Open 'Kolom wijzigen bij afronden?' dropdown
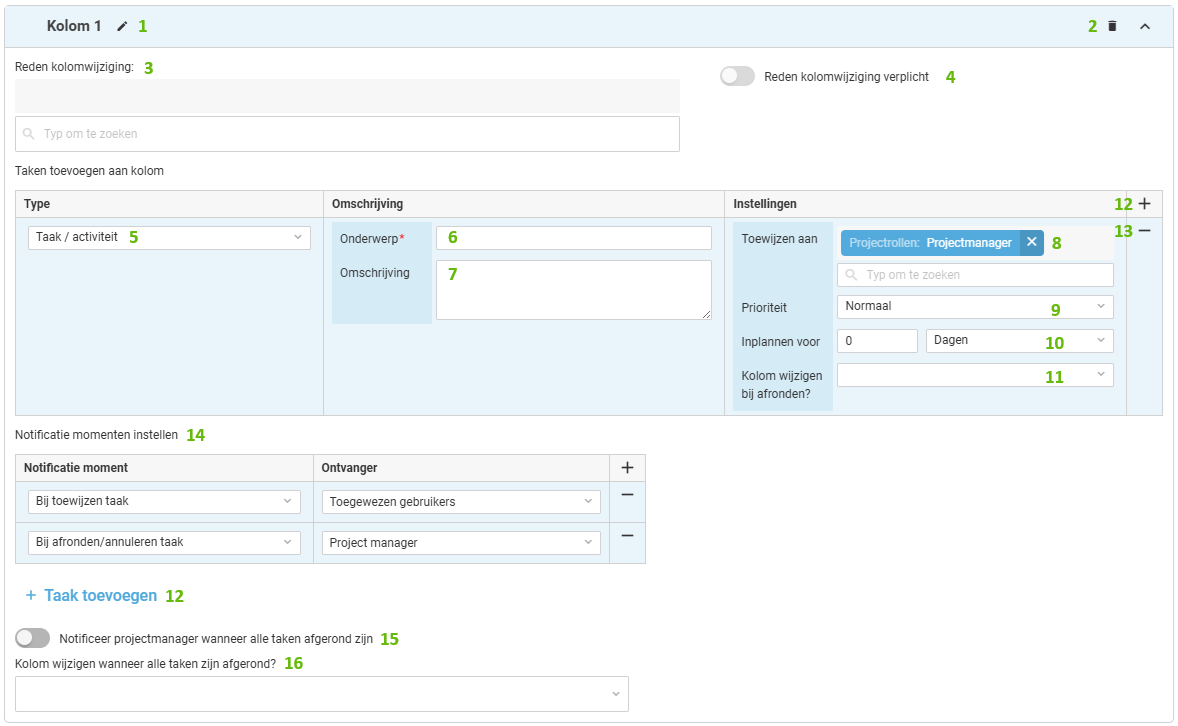This screenshot has width=1178, height=726. [x=974, y=374]
